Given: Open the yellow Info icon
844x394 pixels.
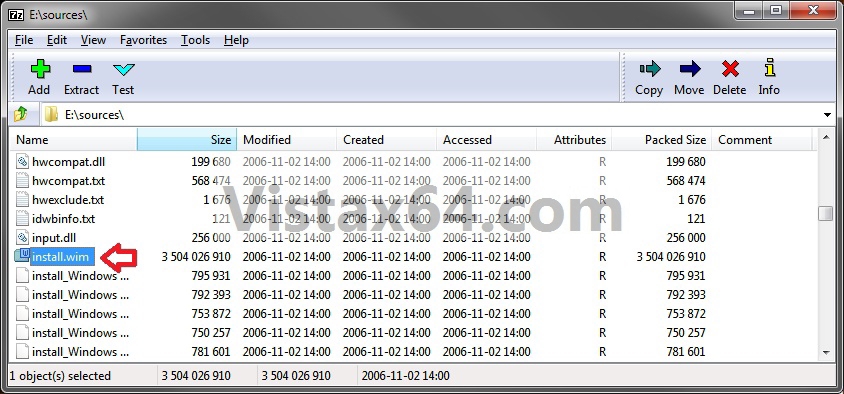Looking at the screenshot, I should tap(770, 68).
